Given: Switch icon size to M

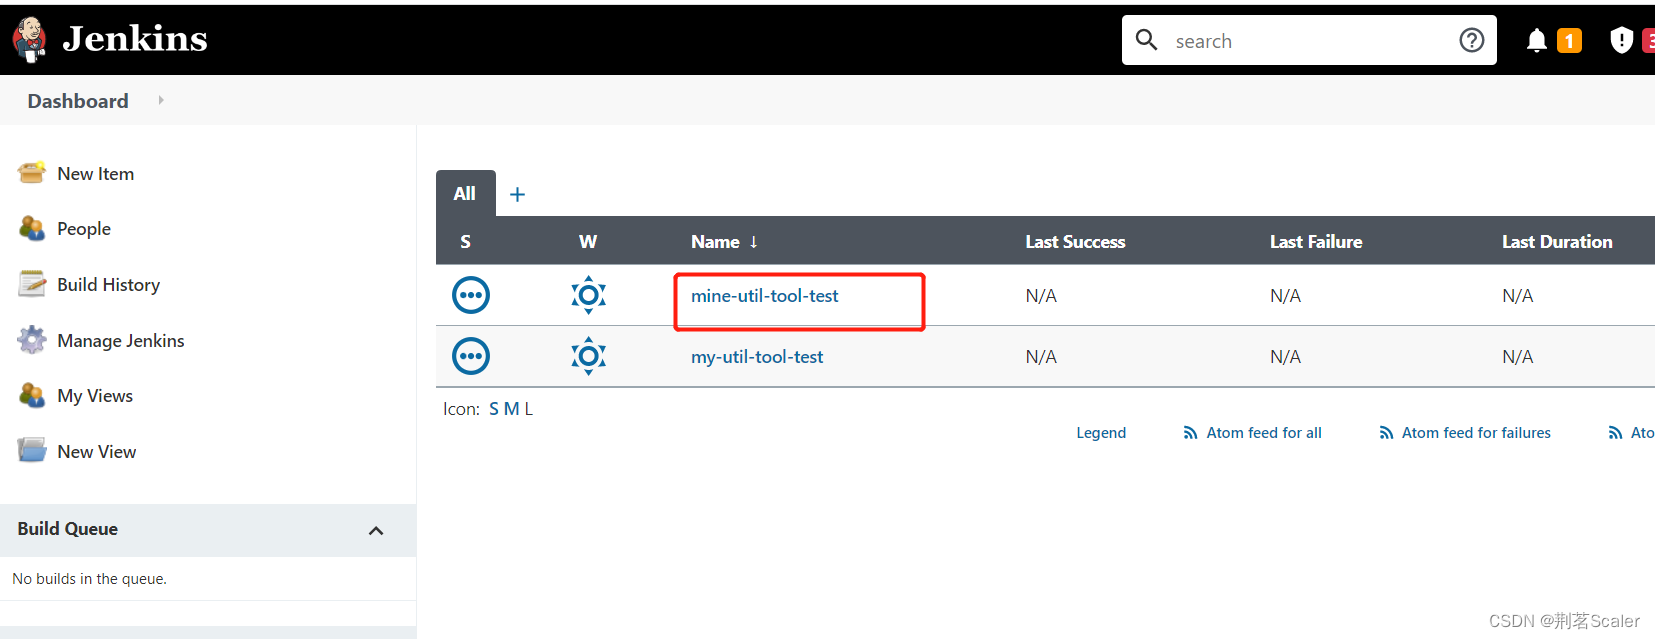Looking at the screenshot, I should (x=511, y=409).
